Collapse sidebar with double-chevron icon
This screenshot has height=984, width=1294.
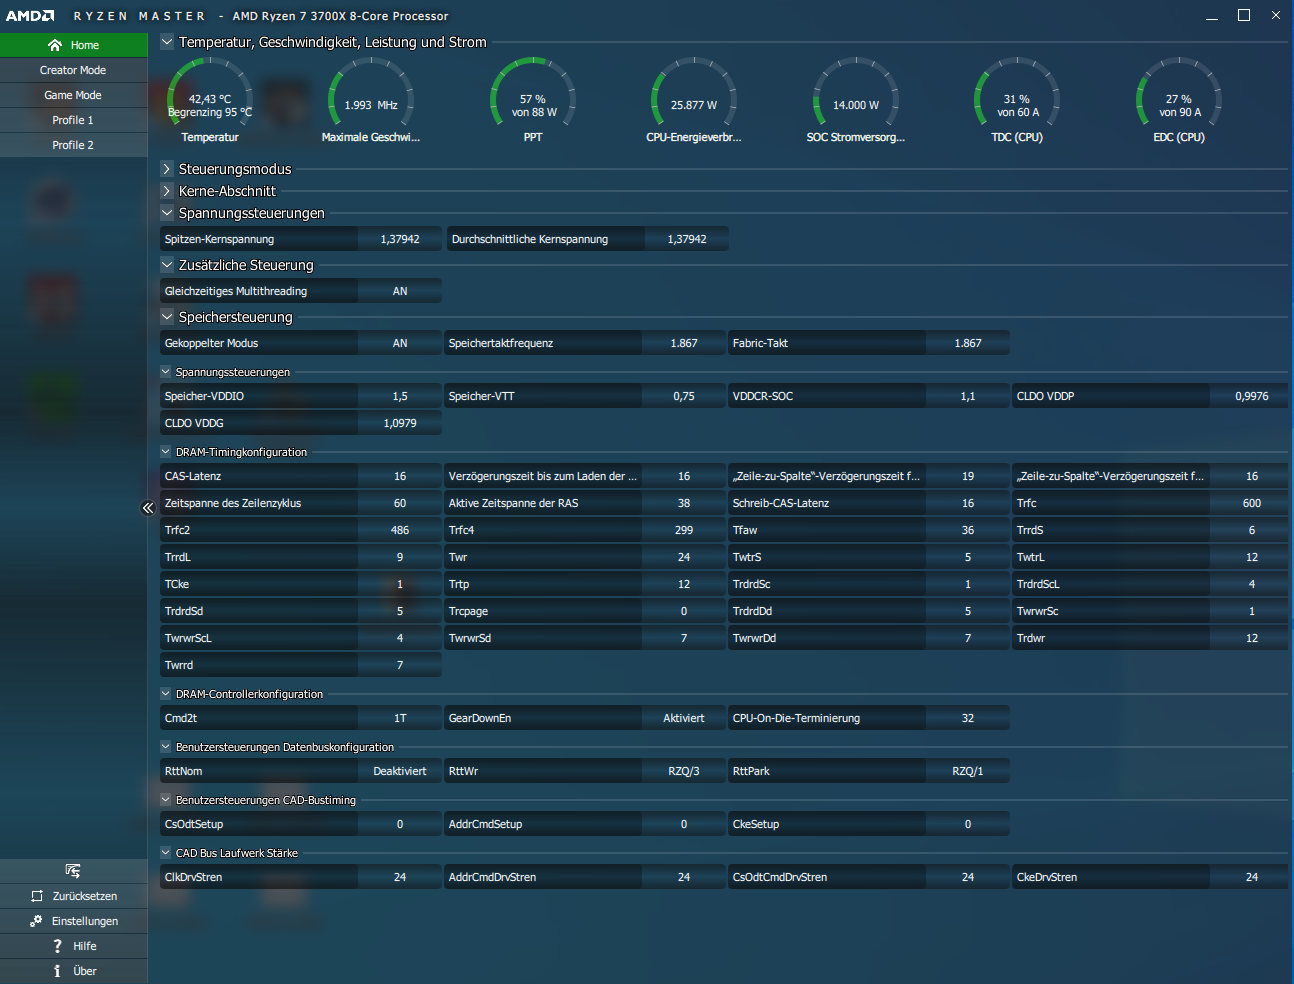[x=148, y=508]
